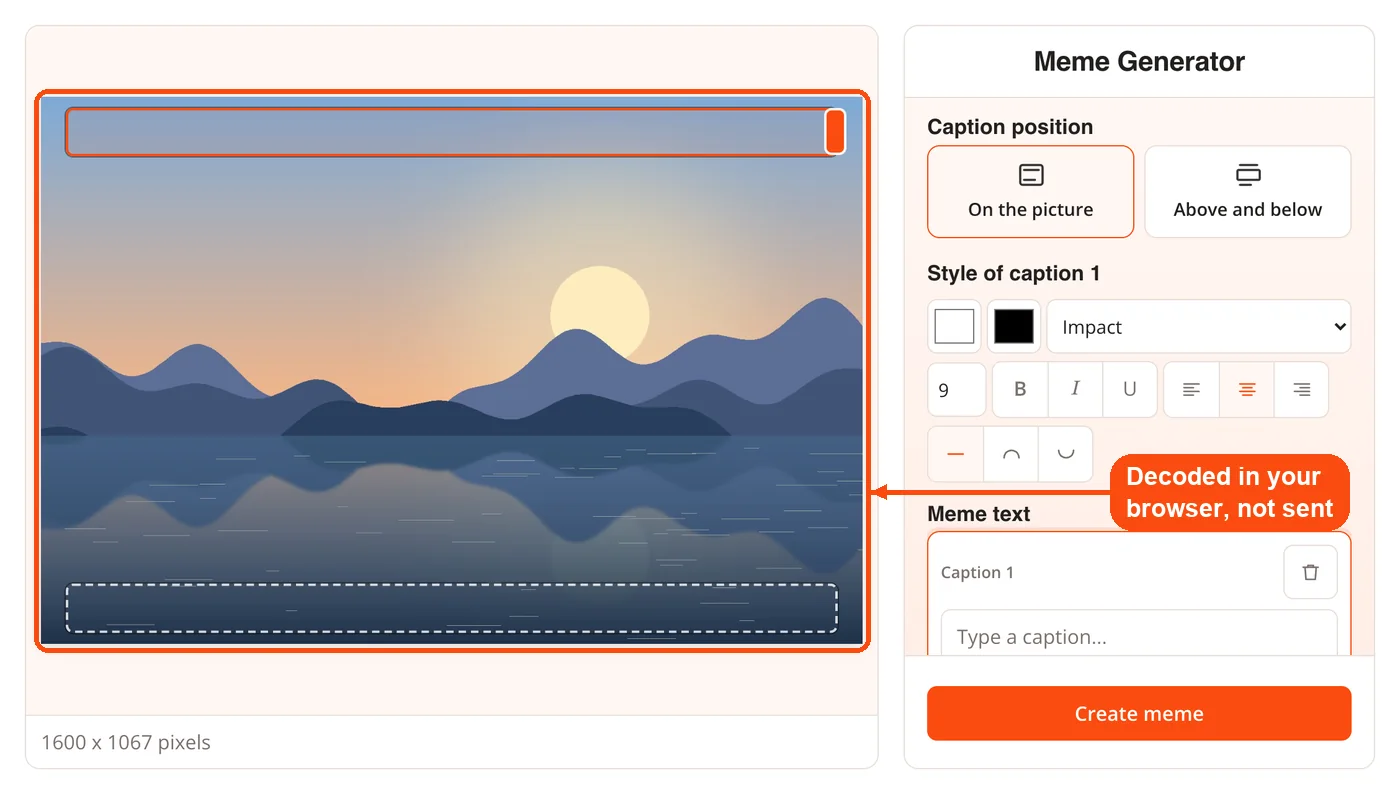Click the Create meme button

(x=1139, y=714)
